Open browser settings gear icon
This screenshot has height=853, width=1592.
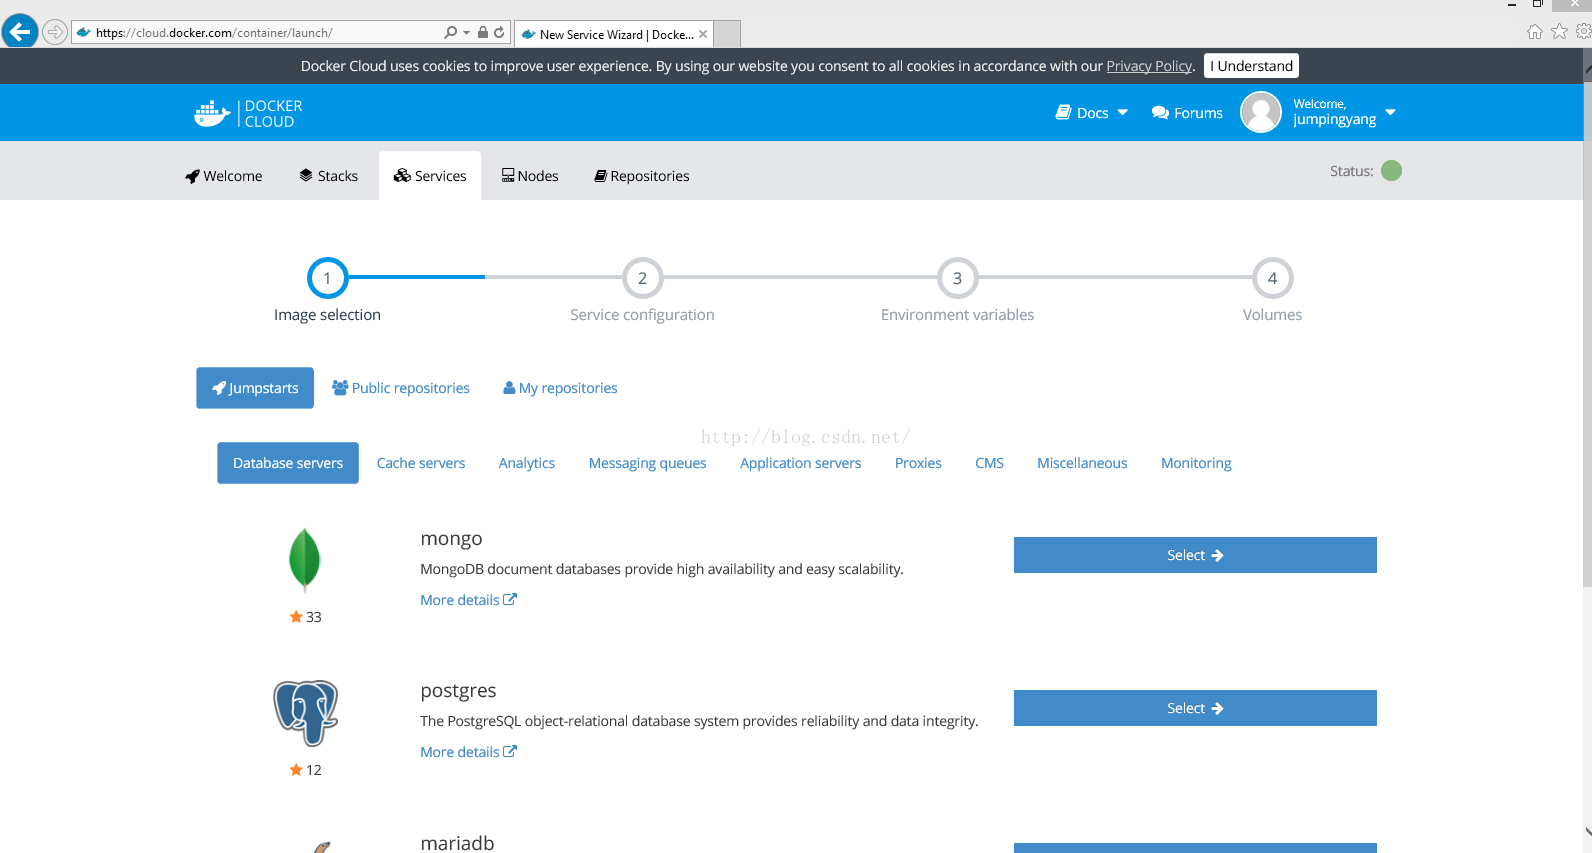1583,32
